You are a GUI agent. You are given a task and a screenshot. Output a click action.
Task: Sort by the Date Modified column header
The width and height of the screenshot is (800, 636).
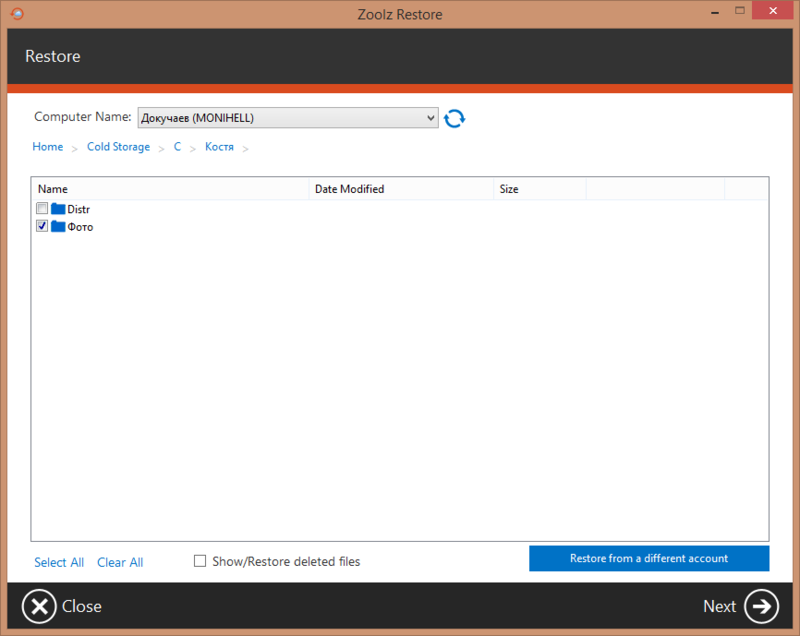[x=401, y=189]
